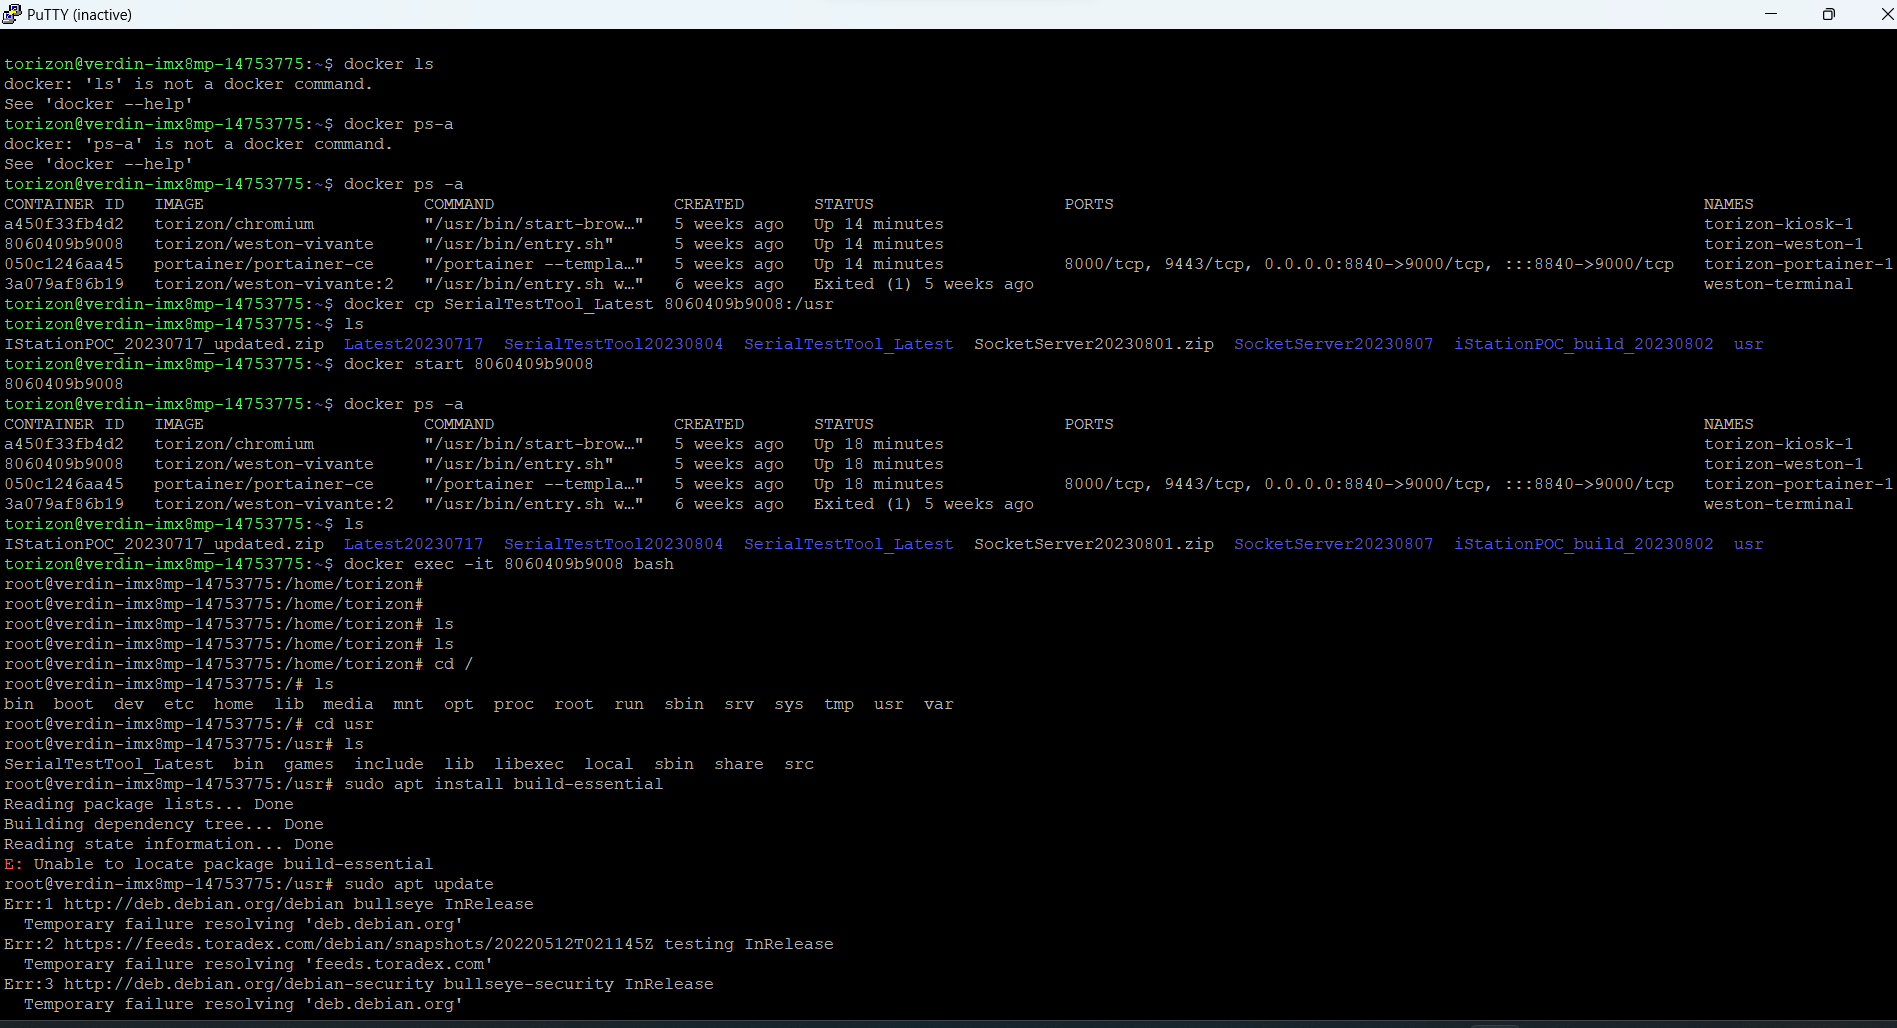Click the 'docker exec -it 8060409b9008 bash' command

[x=509, y=564]
